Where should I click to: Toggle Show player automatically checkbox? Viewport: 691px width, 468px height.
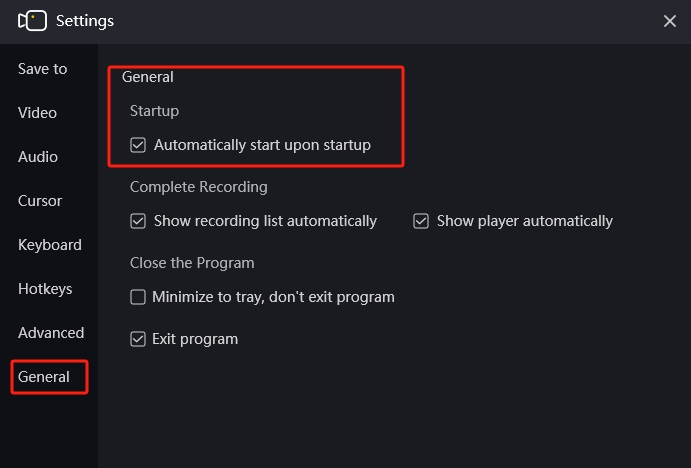pyautogui.click(x=421, y=221)
